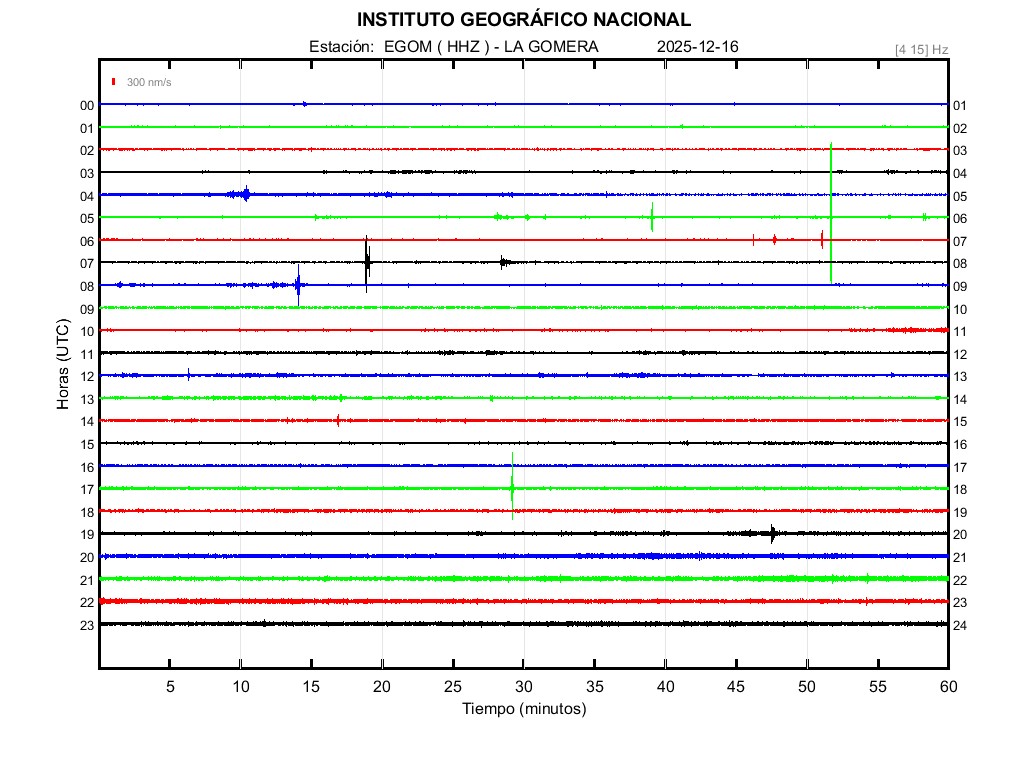The image size is (1024, 768).
Task: Click hour label 24 on the right axis
Action: point(959,625)
